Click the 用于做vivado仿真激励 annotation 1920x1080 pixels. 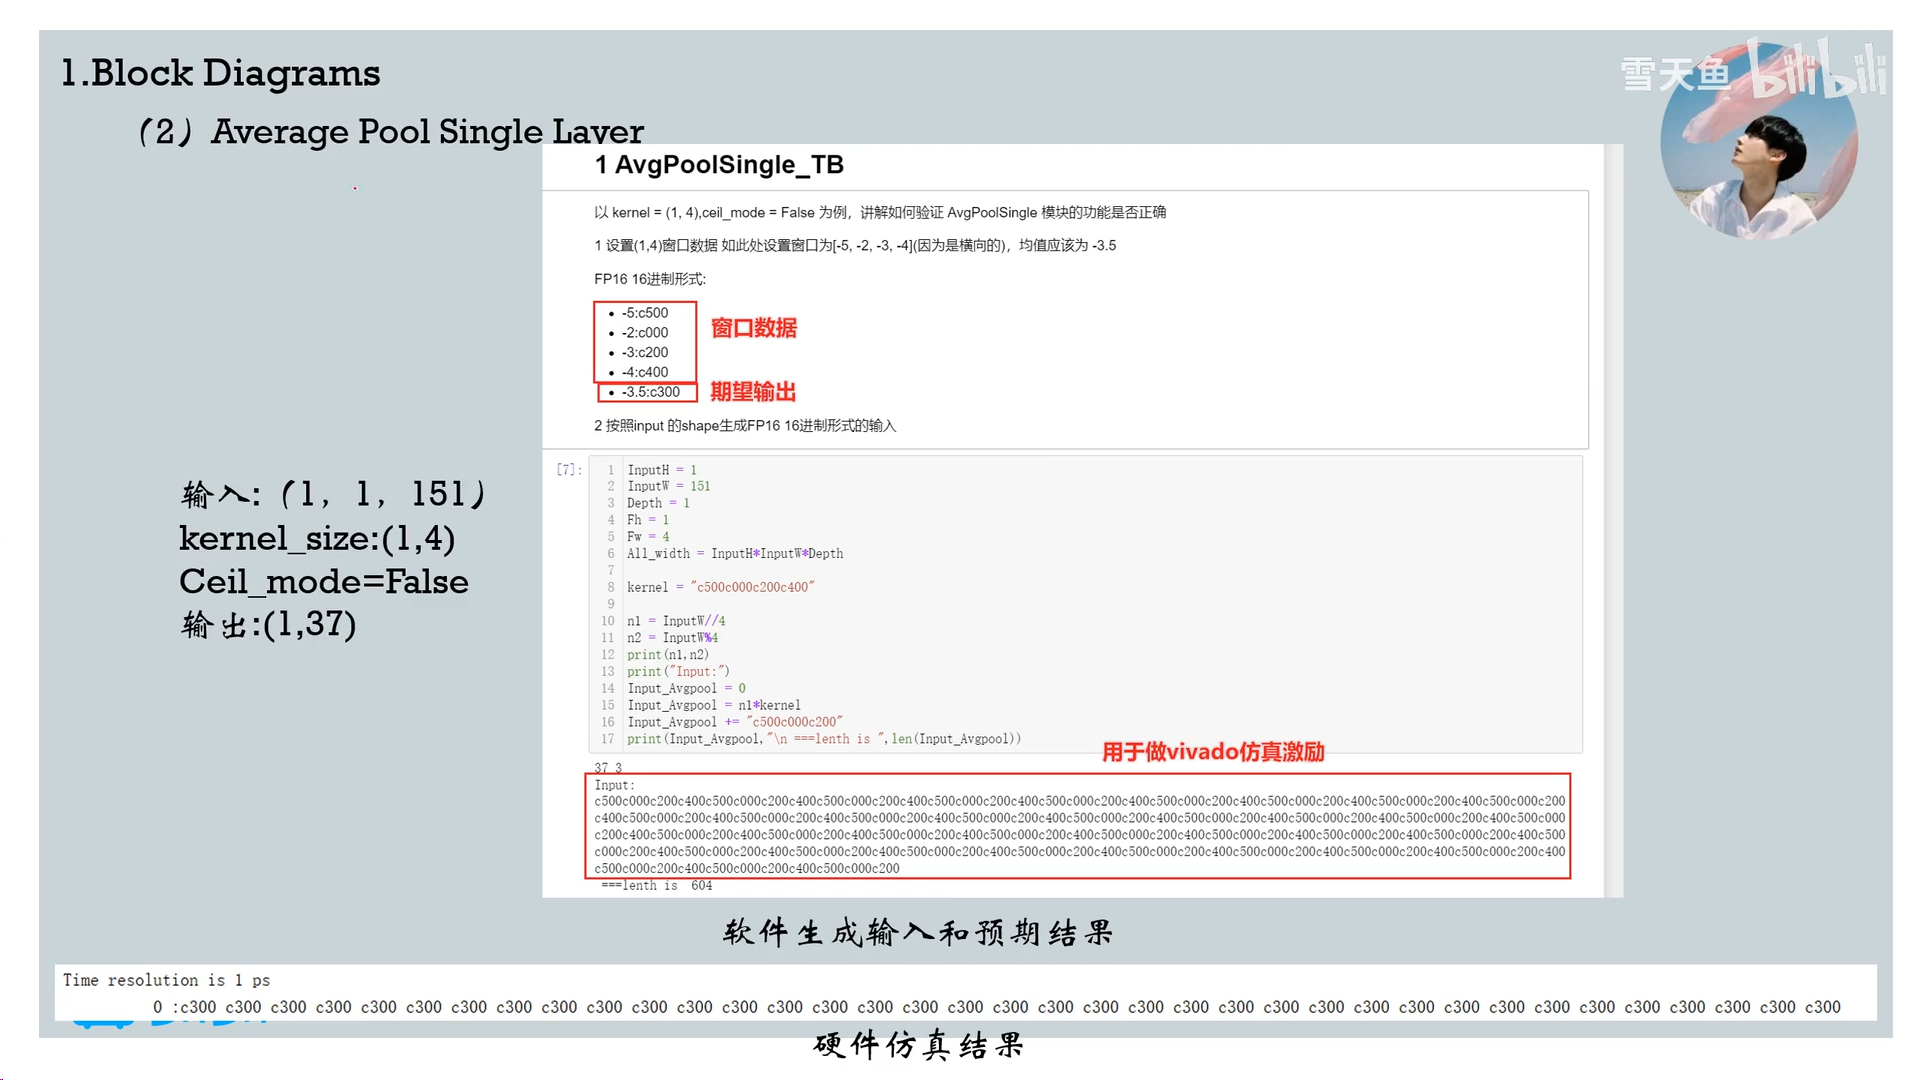pos(1212,752)
